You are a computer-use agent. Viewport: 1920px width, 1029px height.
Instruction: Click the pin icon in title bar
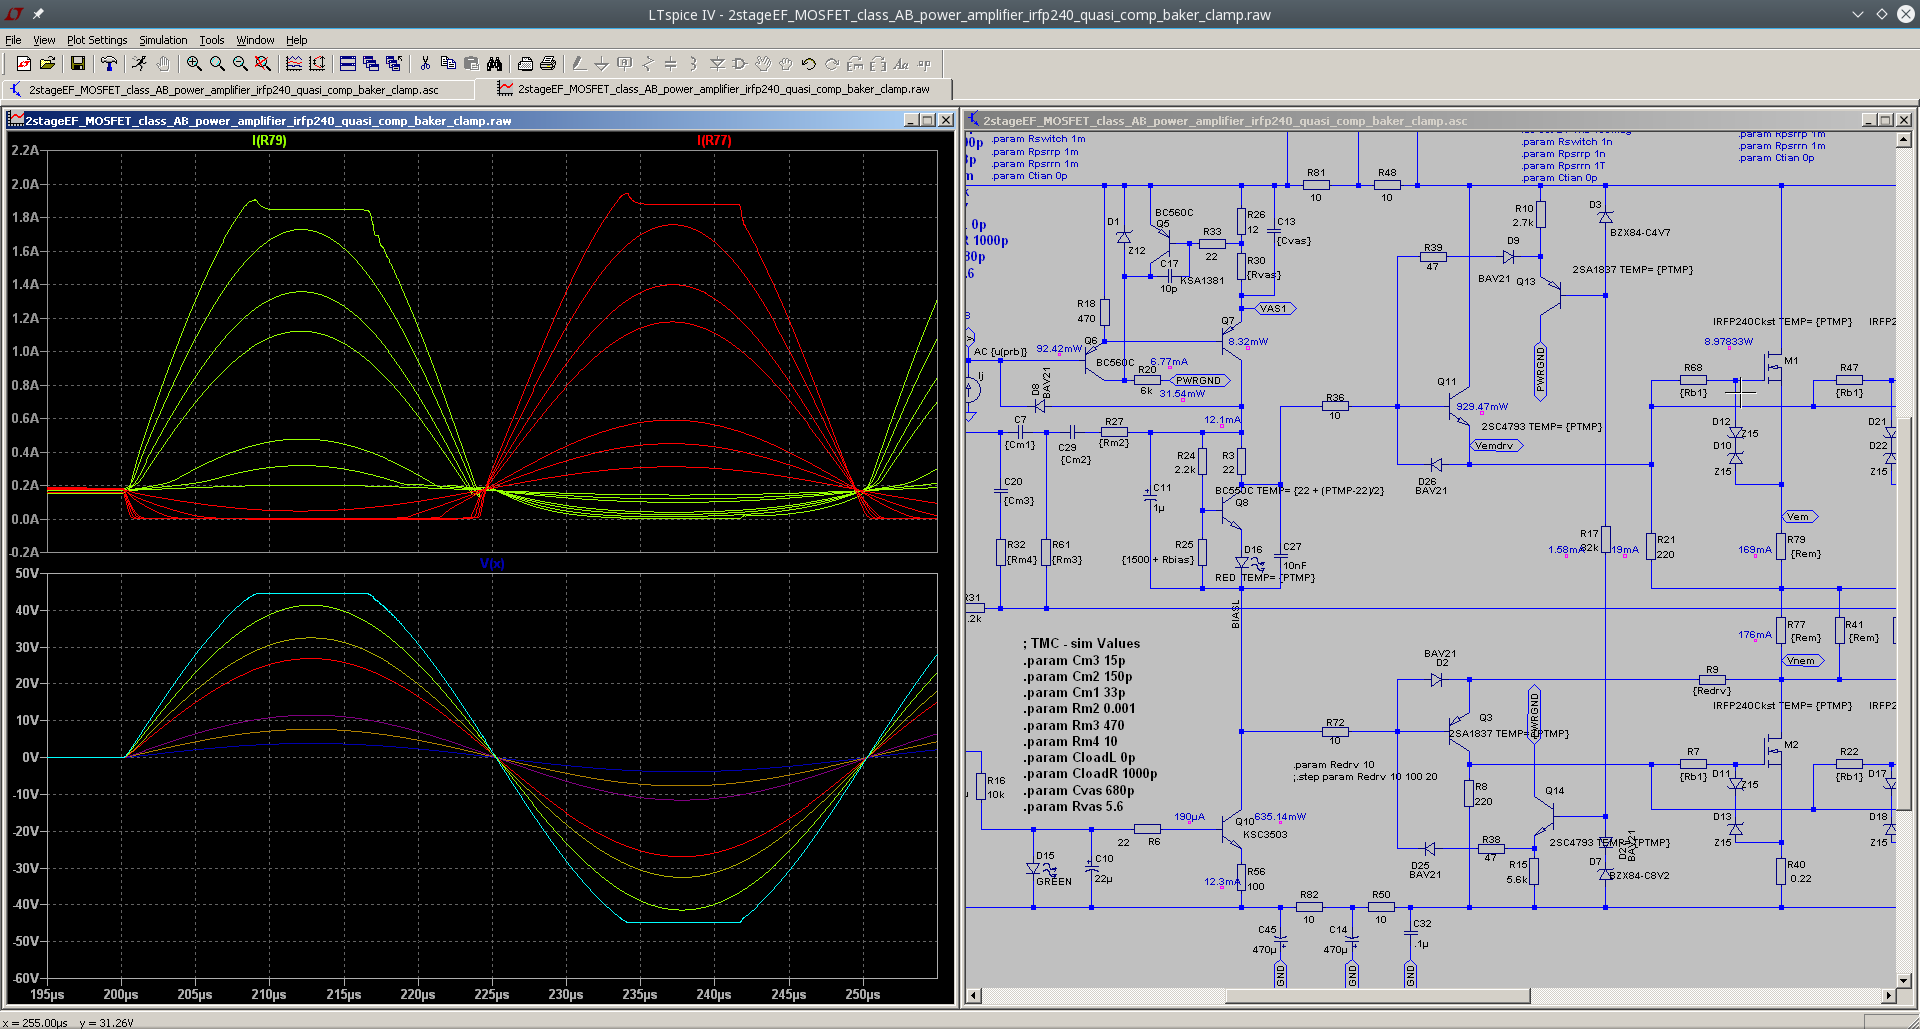(x=38, y=14)
